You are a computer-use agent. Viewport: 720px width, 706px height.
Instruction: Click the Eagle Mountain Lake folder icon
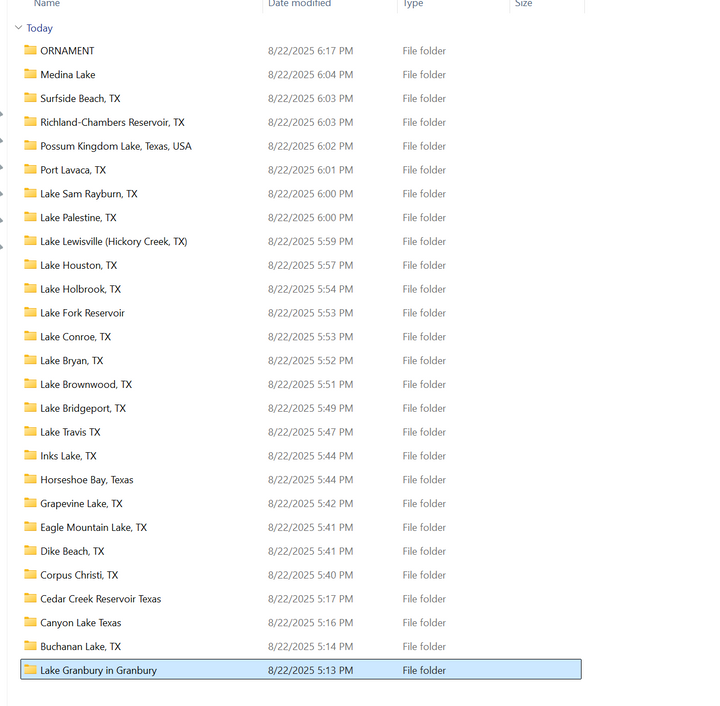(30, 527)
